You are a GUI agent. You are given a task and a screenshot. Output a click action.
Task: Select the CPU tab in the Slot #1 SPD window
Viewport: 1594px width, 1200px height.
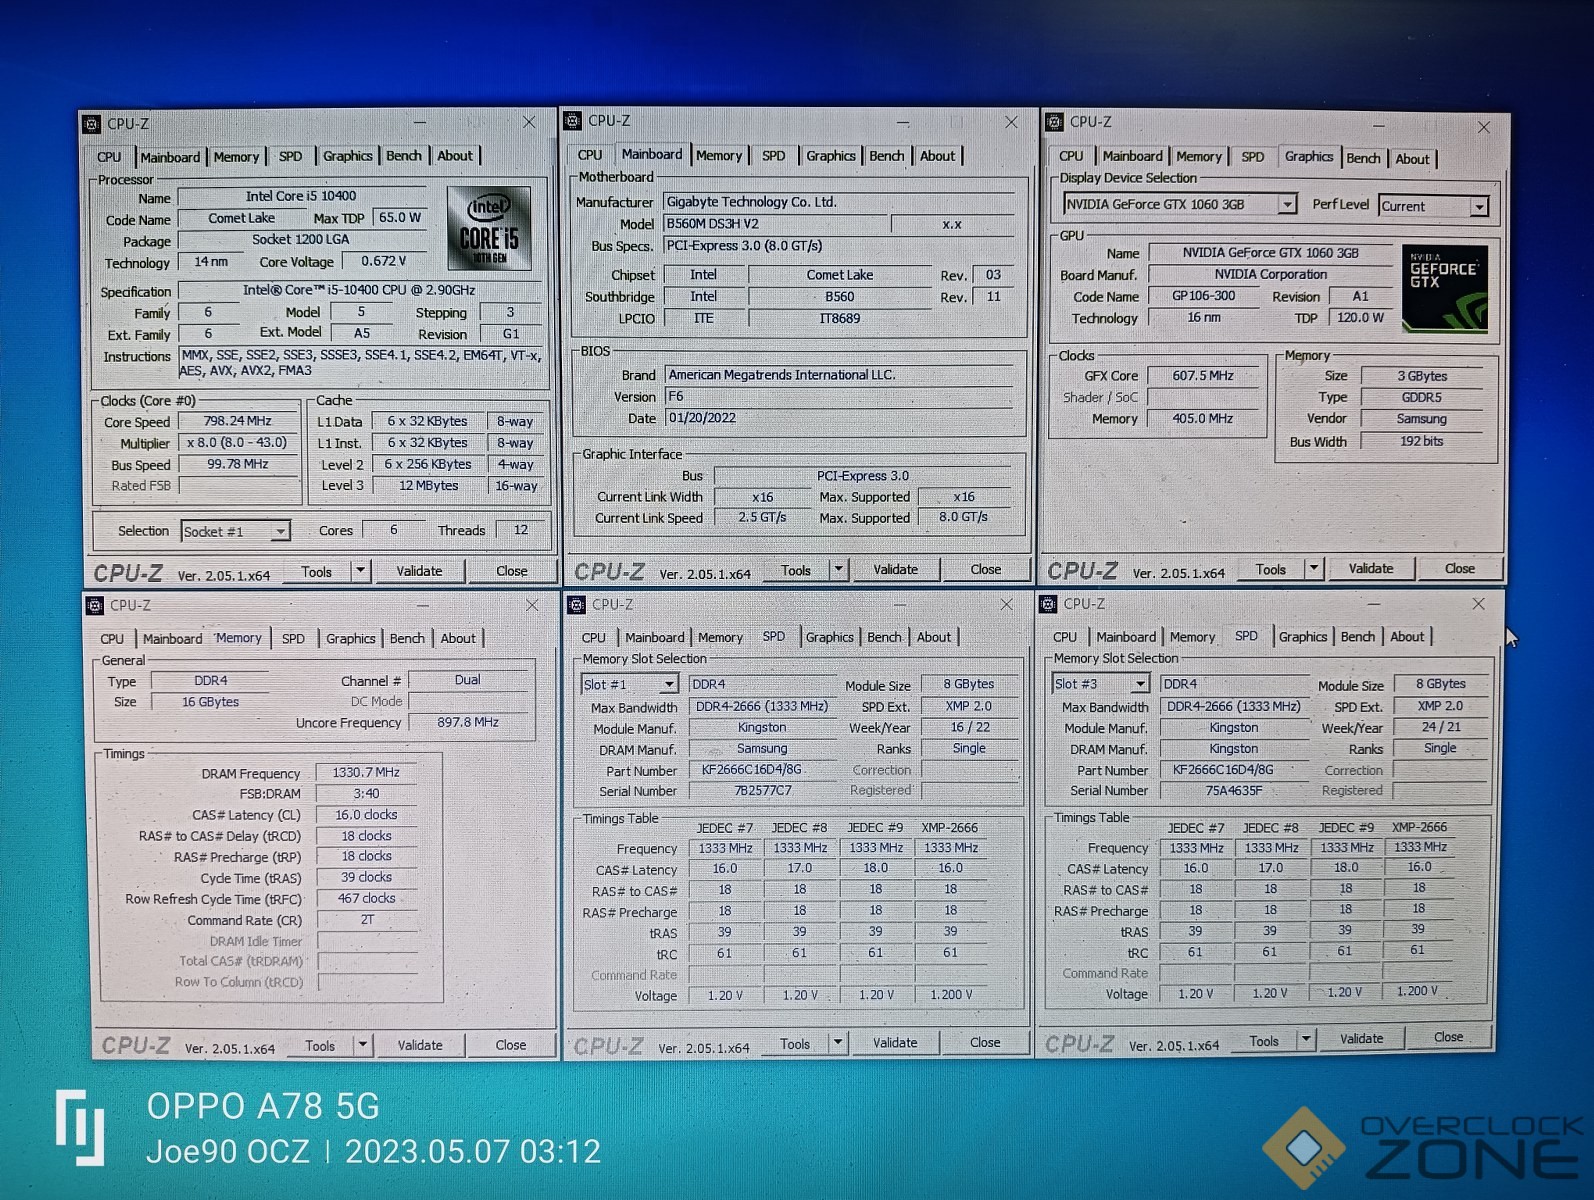(x=593, y=638)
